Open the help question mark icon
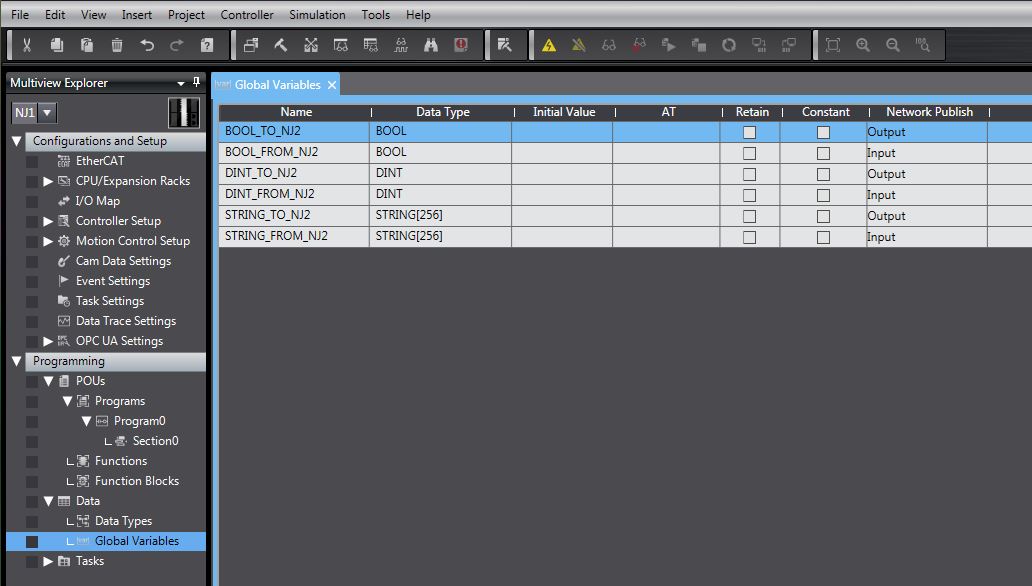1032x586 pixels. [x=207, y=45]
